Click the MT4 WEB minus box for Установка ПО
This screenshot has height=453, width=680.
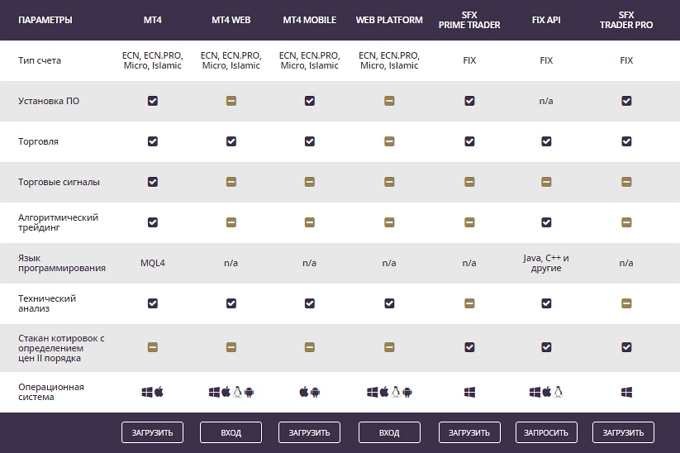point(231,101)
